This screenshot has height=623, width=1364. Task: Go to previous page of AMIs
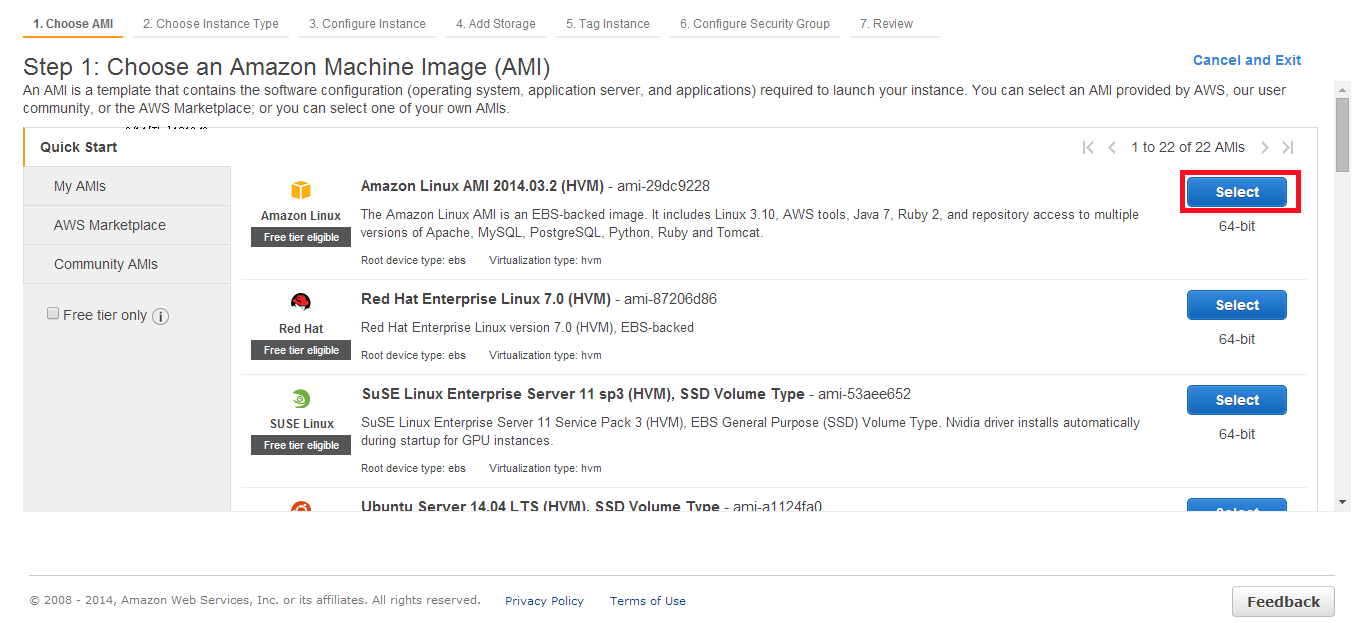(1112, 148)
